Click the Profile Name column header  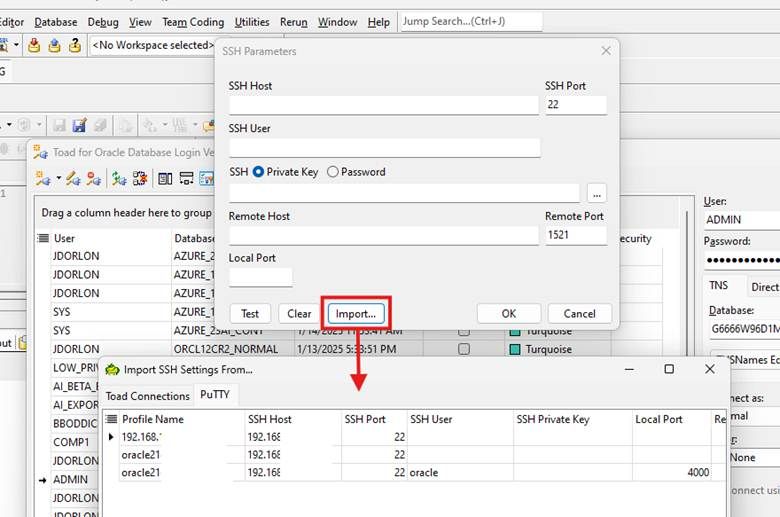point(182,419)
